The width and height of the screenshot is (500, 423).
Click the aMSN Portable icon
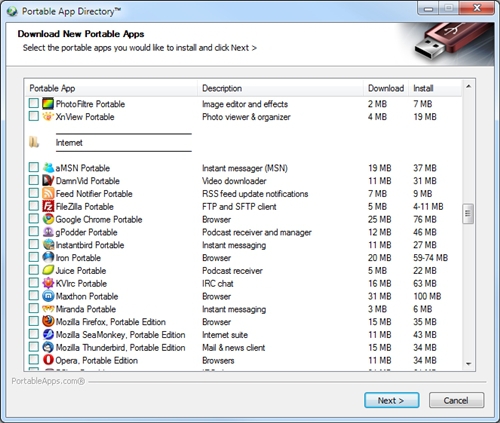[48, 168]
